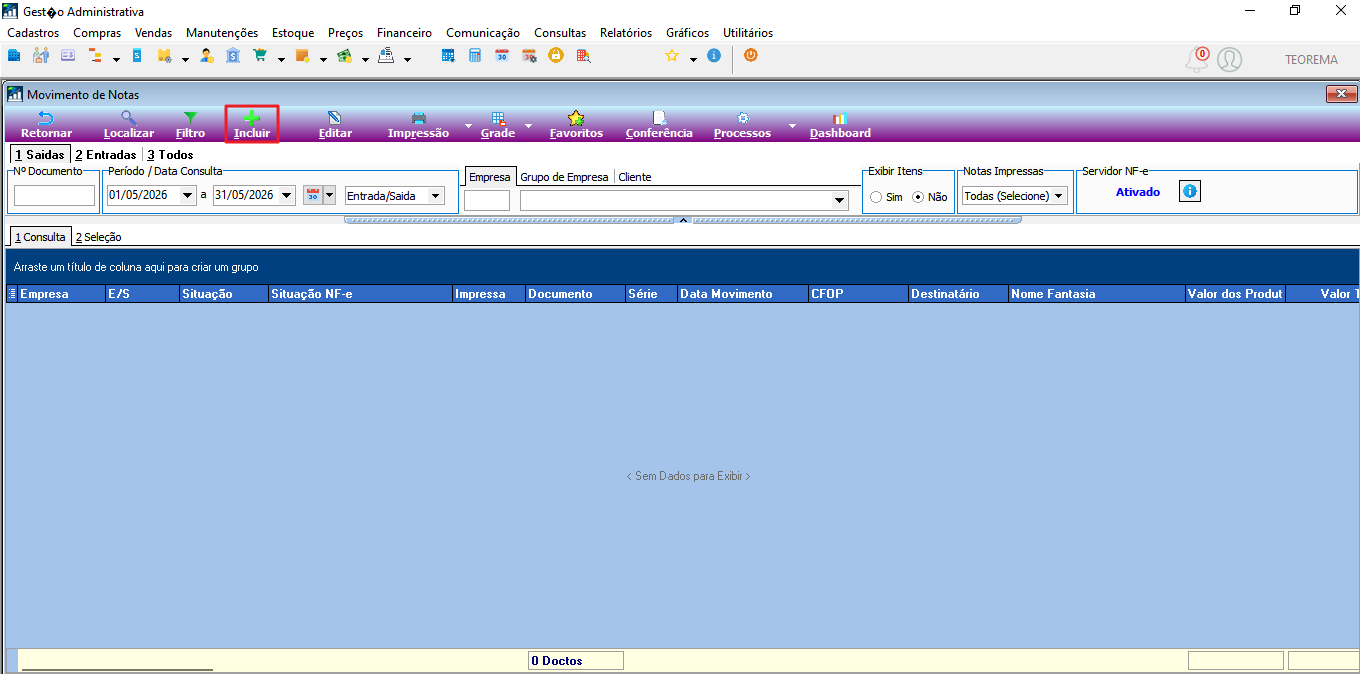1360x674 pixels.
Task: Switch to the Todos tab
Action: (x=170, y=155)
